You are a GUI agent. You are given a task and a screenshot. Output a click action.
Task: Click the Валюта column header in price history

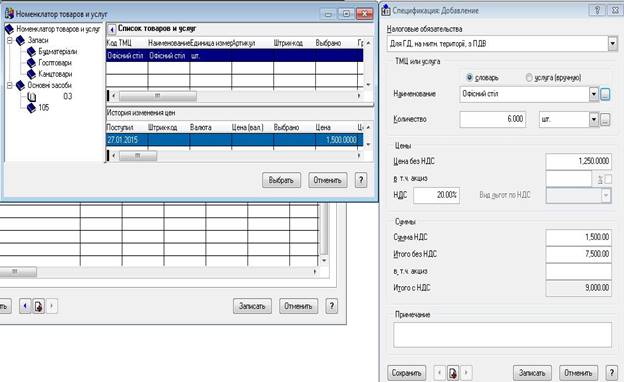coord(210,128)
